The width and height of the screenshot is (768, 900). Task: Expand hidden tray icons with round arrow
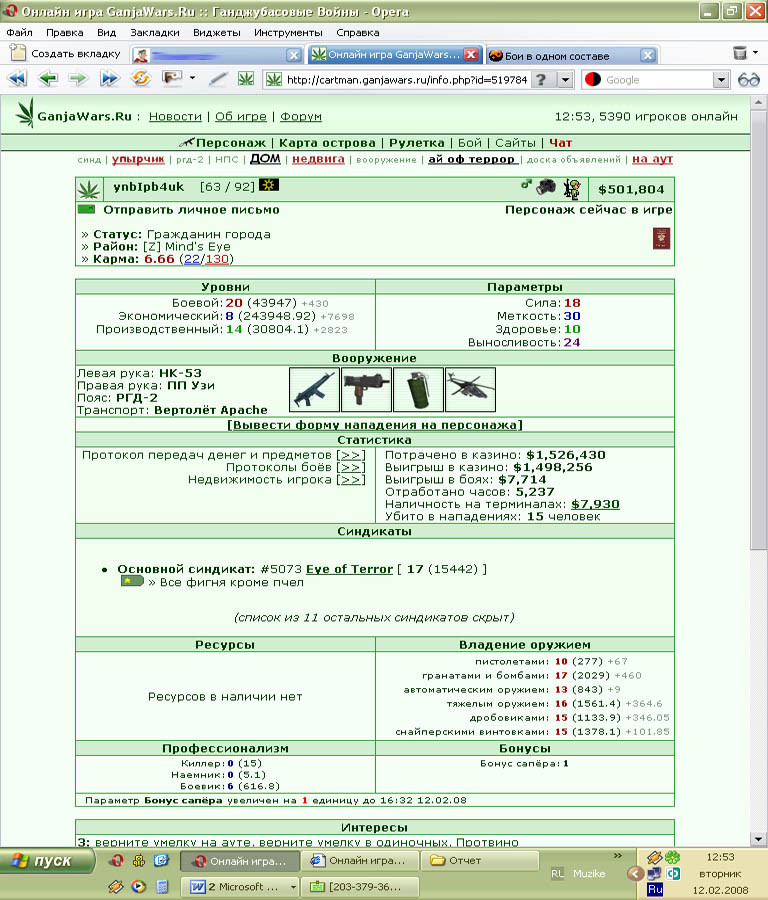tap(635, 874)
